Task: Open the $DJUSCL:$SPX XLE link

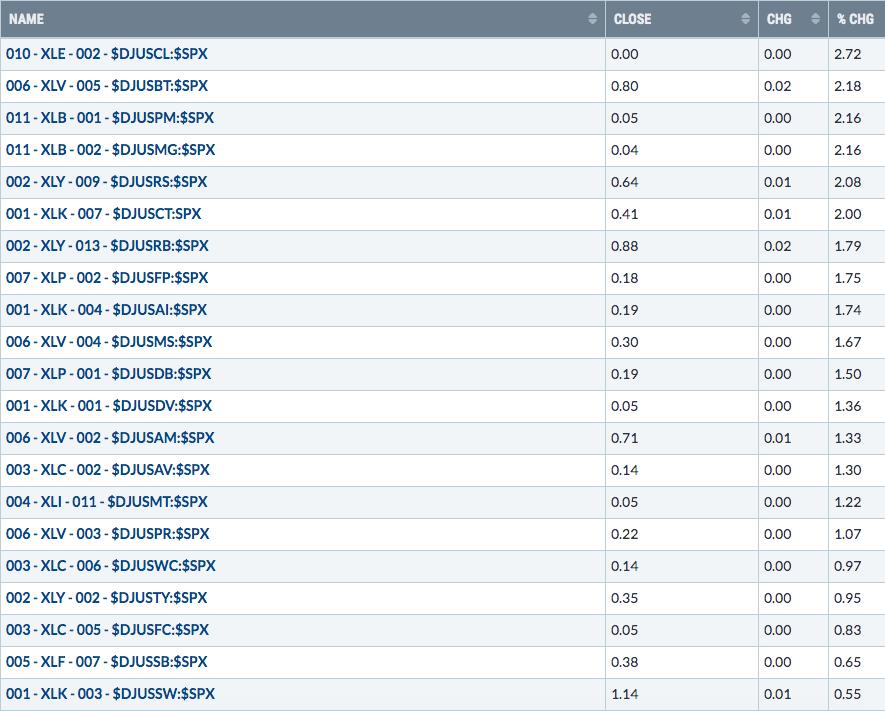Action: click(x=107, y=54)
